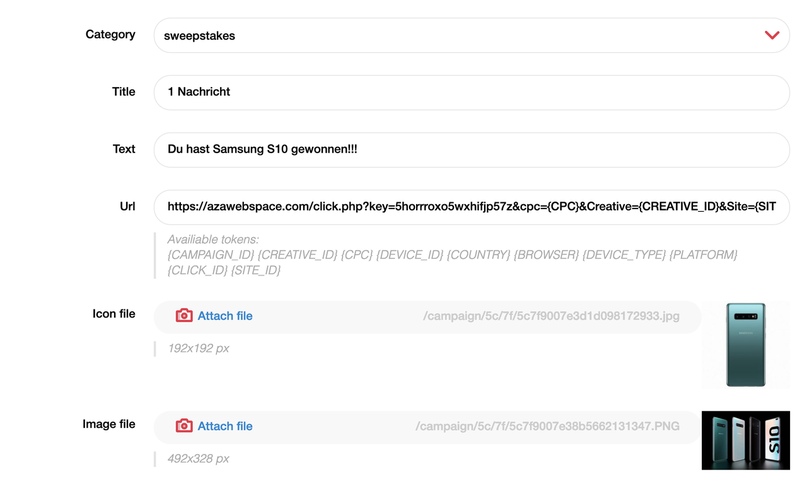Click the Url field with azawebspace link
The height and width of the screenshot is (489, 807).
click(471, 207)
